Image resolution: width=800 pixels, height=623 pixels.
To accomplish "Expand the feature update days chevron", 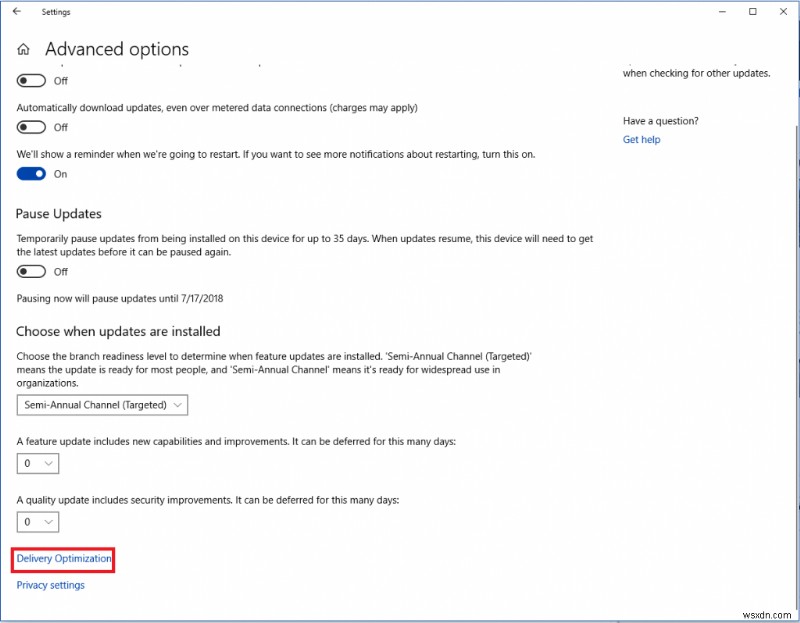I will point(47,463).
